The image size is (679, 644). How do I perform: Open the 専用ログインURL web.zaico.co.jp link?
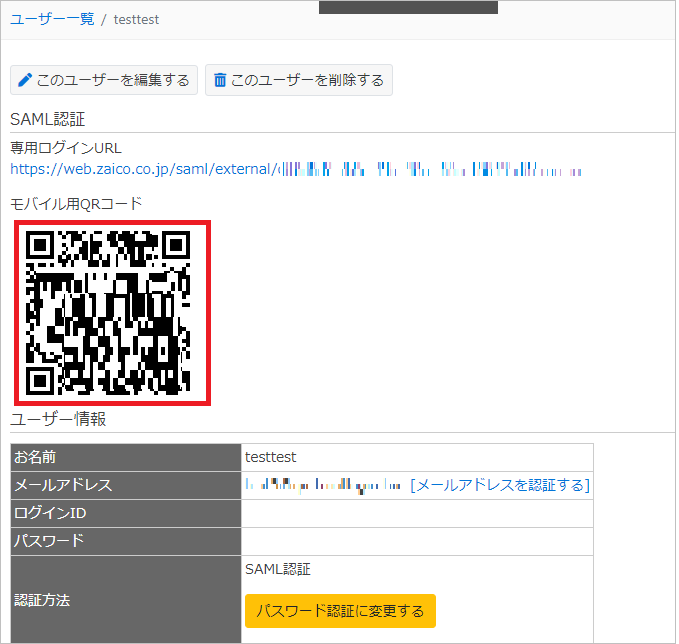296,169
